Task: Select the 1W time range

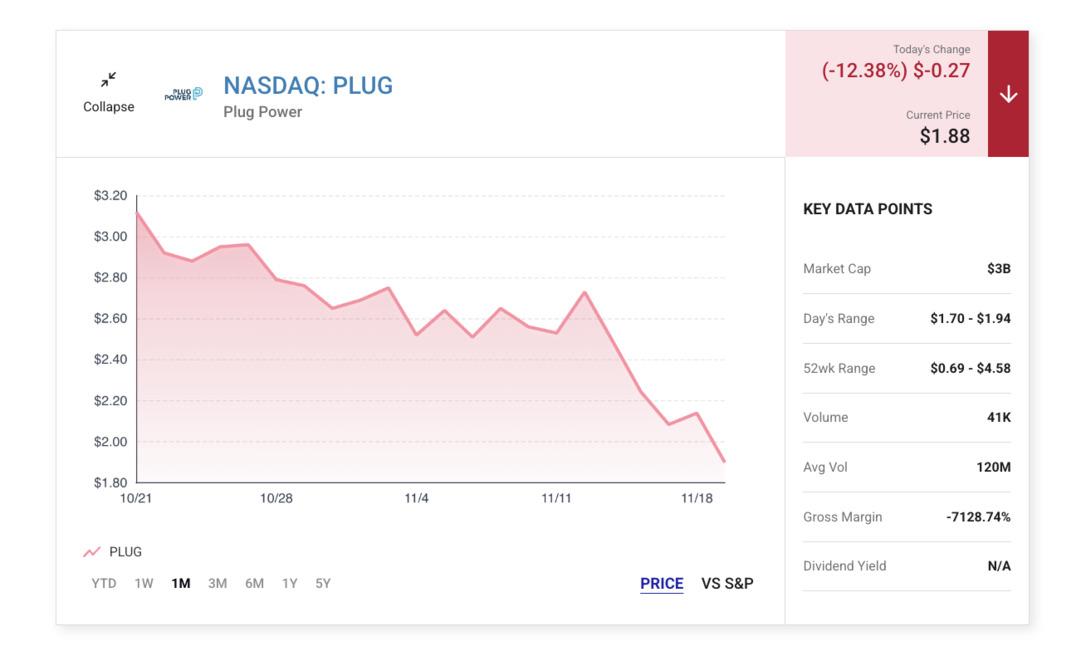Action: [x=144, y=583]
